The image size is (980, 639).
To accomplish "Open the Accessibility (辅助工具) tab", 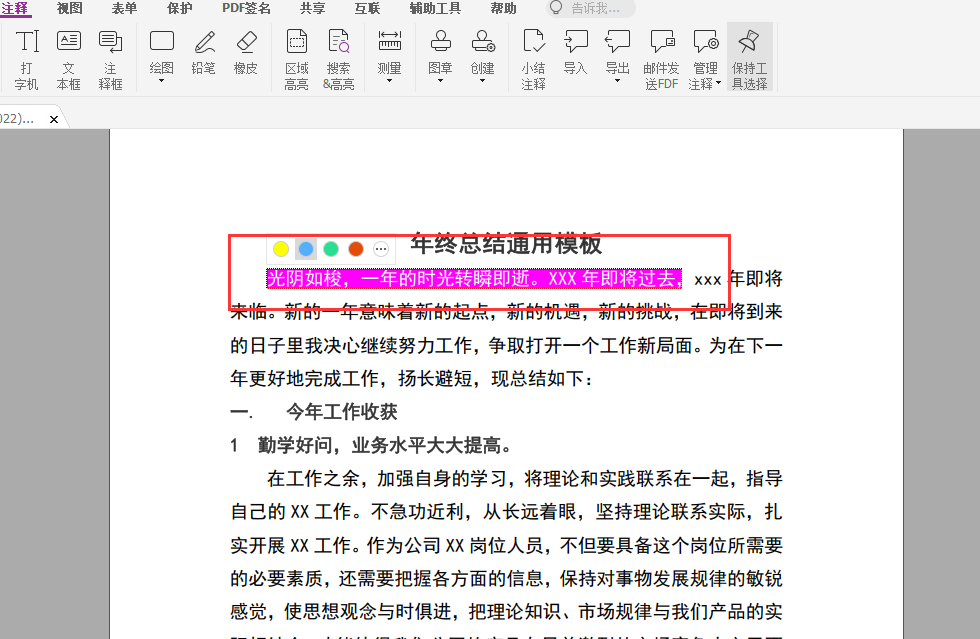I will (435, 8).
